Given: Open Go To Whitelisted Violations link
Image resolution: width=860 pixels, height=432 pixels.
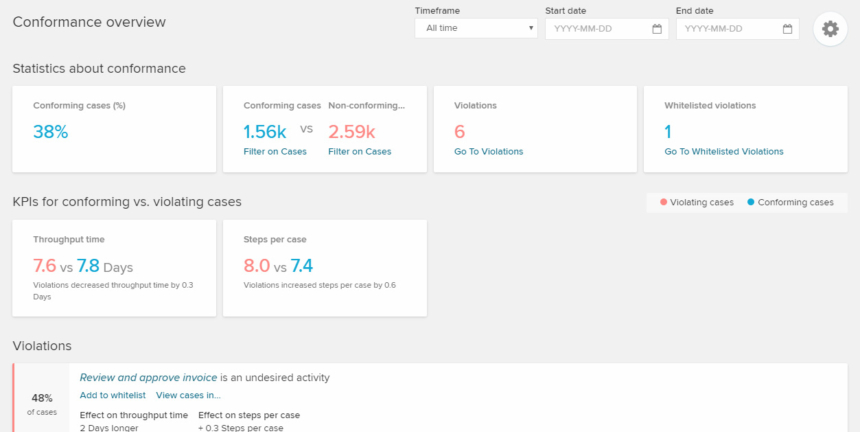Looking at the screenshot, I should [x=724, y=152].
